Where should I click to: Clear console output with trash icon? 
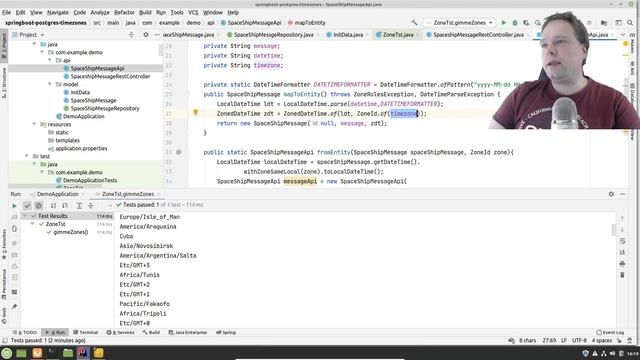click(622, 275)
